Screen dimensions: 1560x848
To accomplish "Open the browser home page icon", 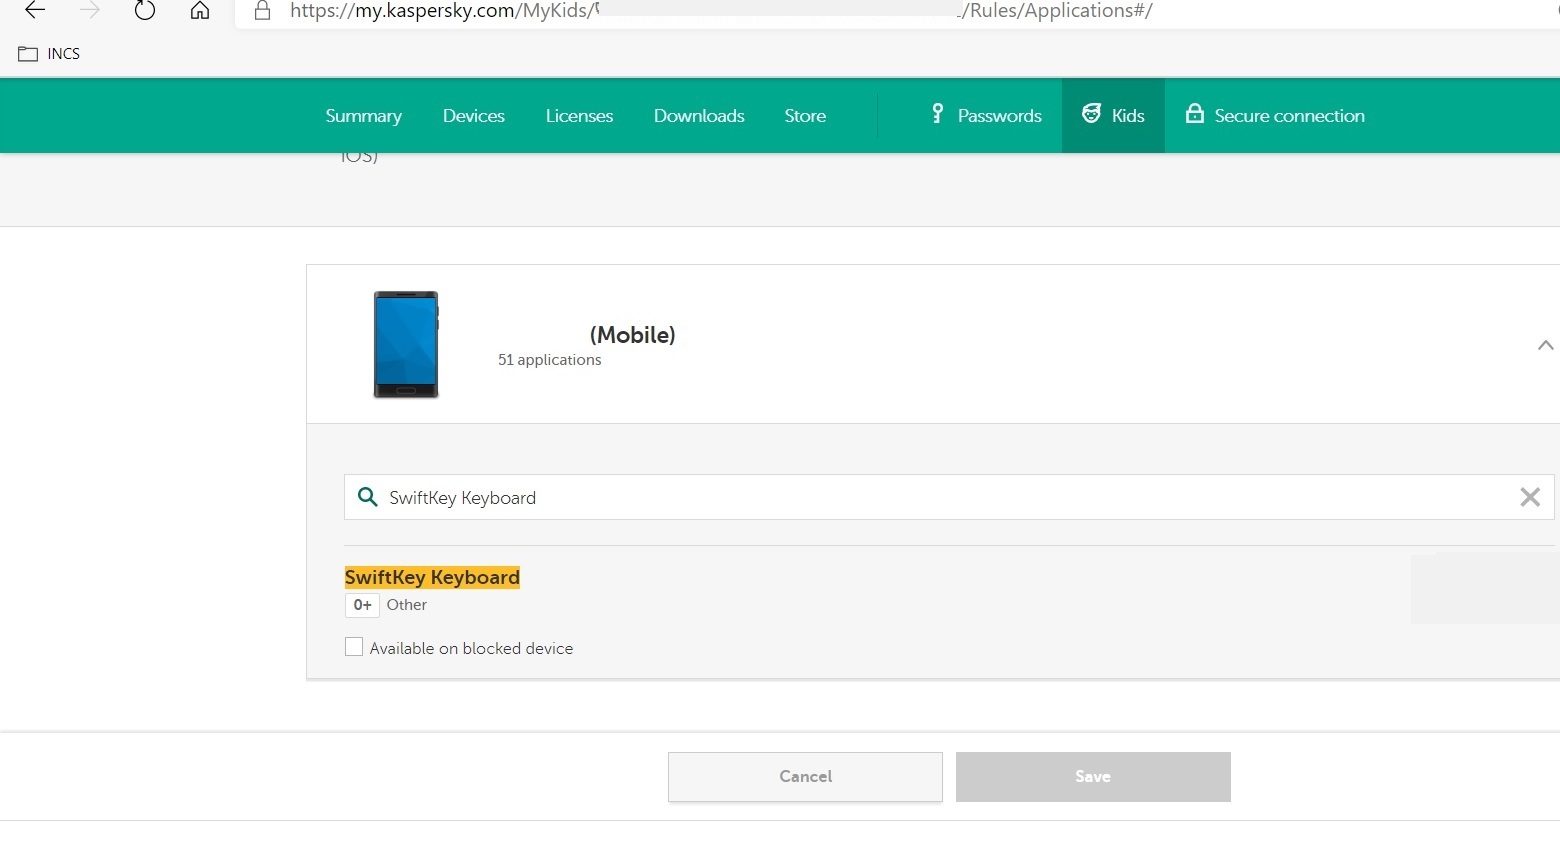I will click(x=200, y=11).
